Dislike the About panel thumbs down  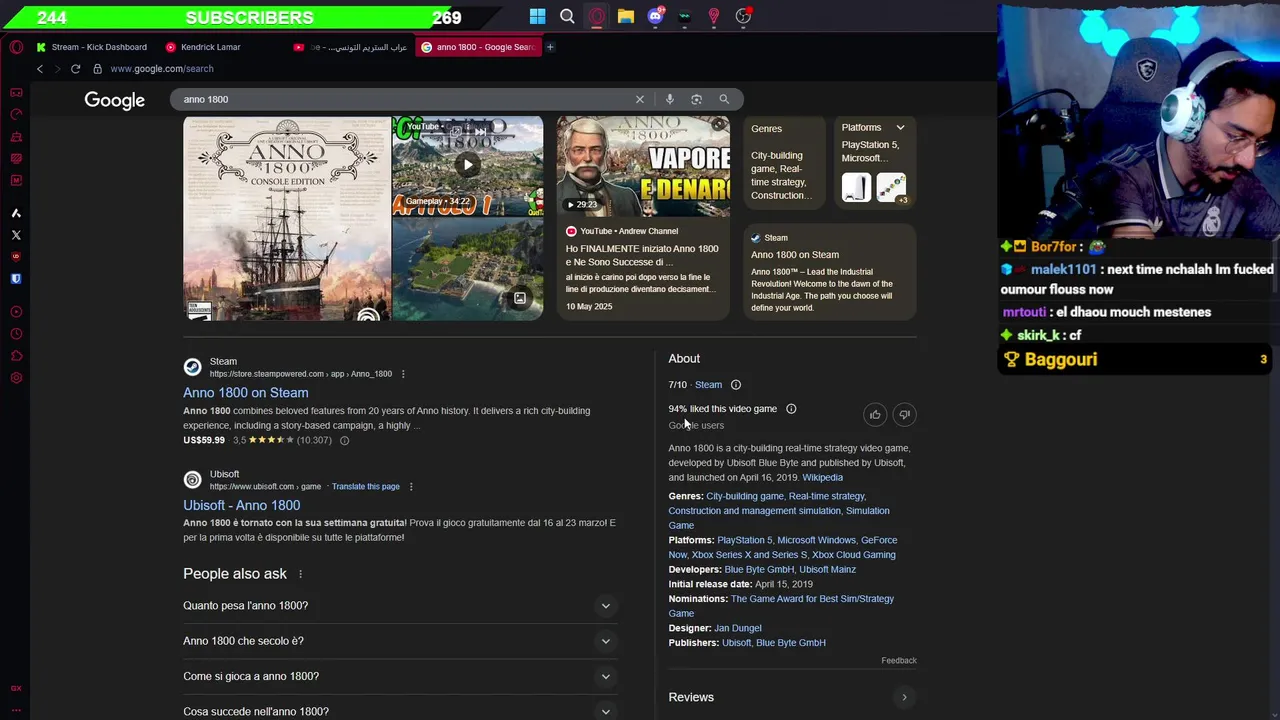tap(904, 415)
